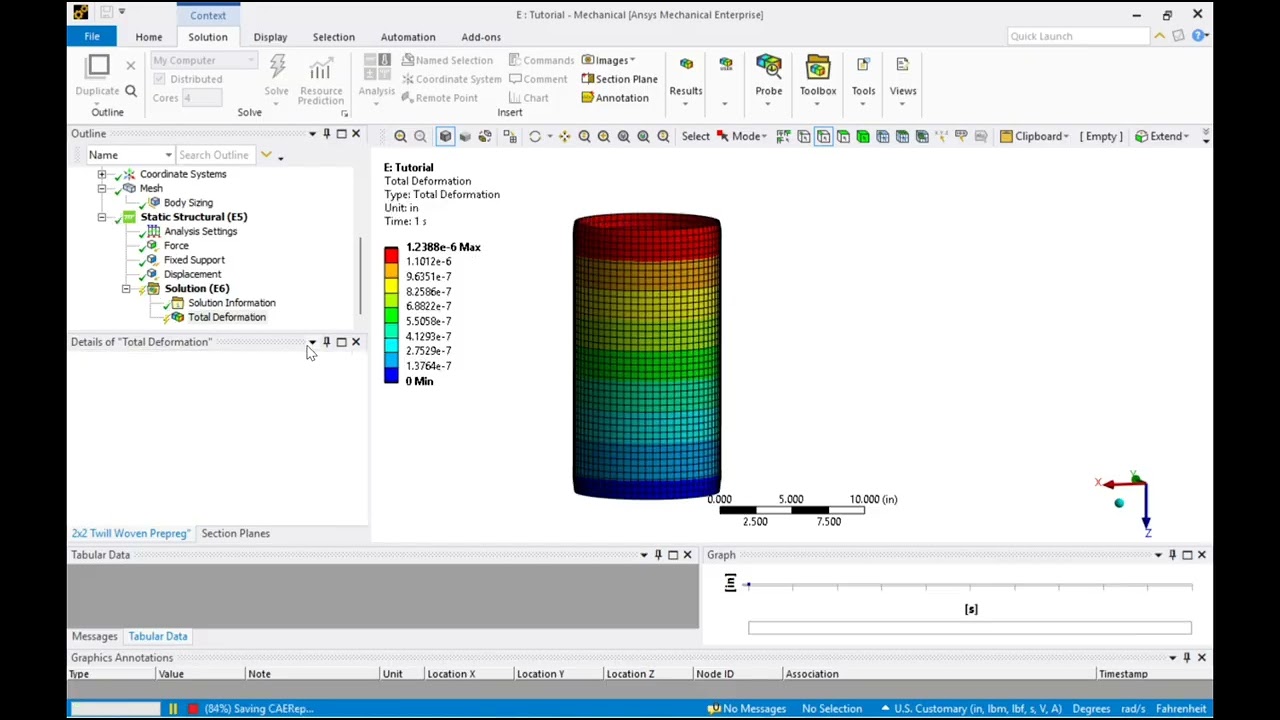Insert a Commands object
The height and width of the screenshot is (720, 1280).
coord(541,60)
